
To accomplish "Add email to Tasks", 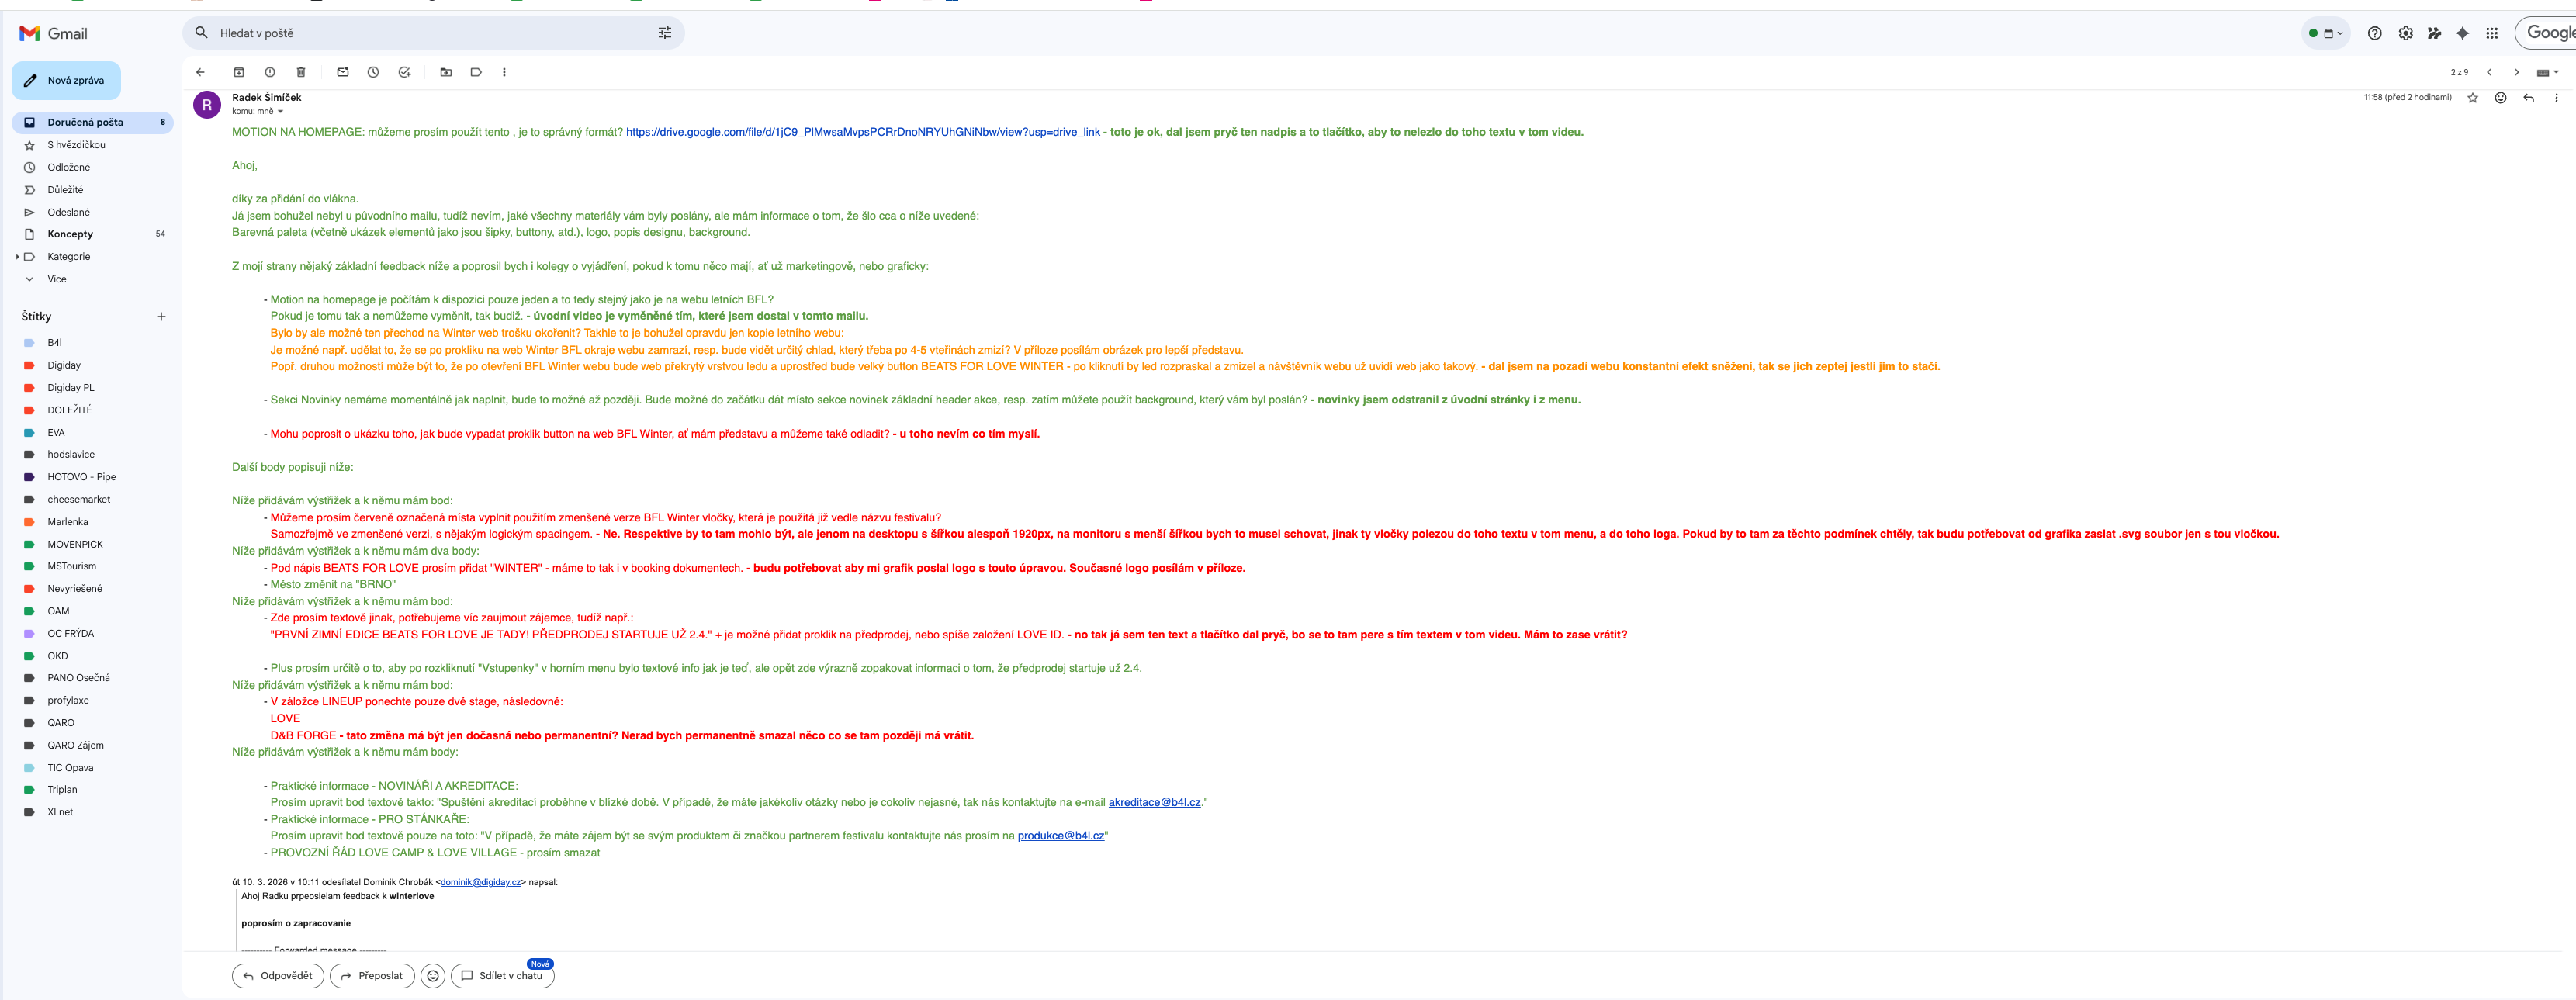I will (404, 72).
